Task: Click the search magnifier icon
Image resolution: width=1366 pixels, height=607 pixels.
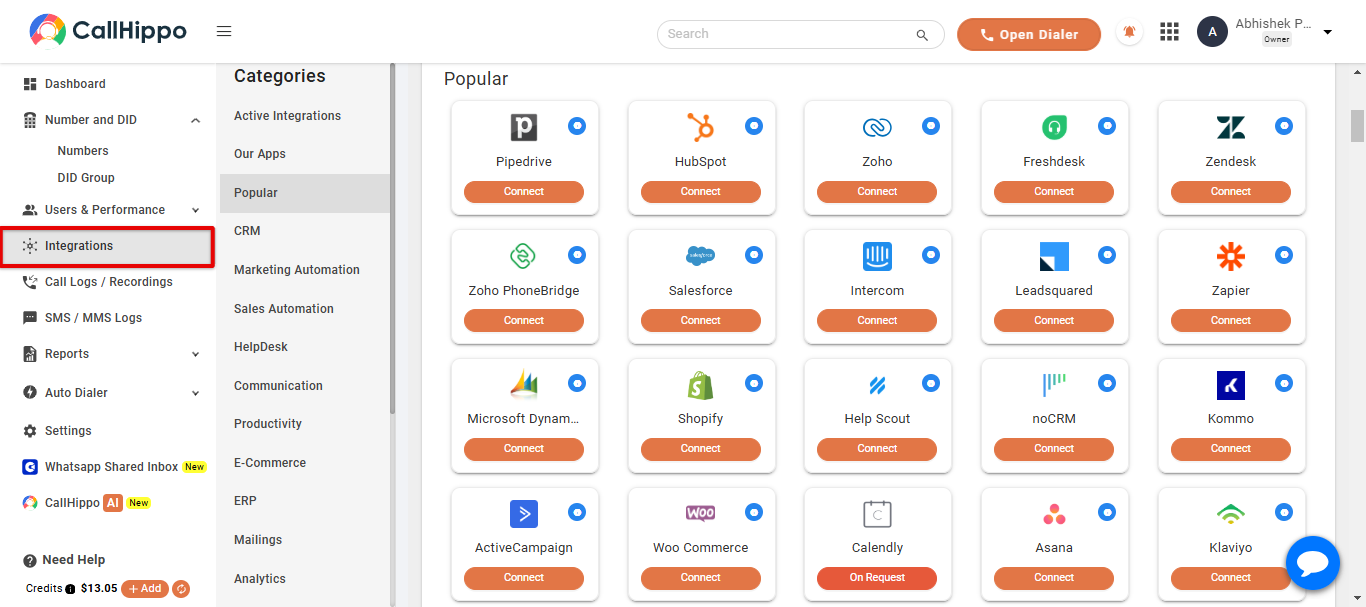Action: point(922,35)
